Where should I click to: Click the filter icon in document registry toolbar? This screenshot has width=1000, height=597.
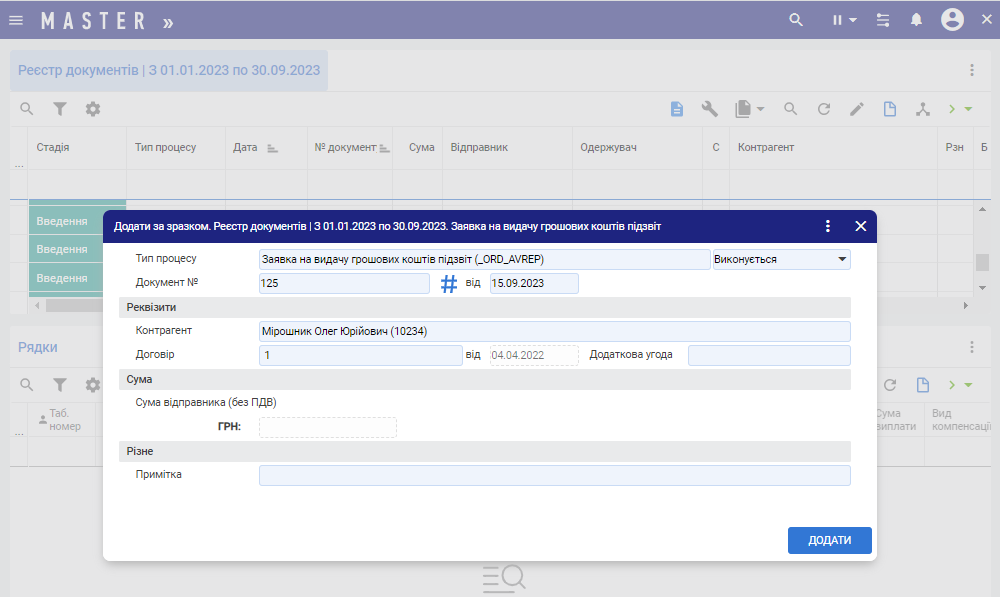tap(60, 109)
